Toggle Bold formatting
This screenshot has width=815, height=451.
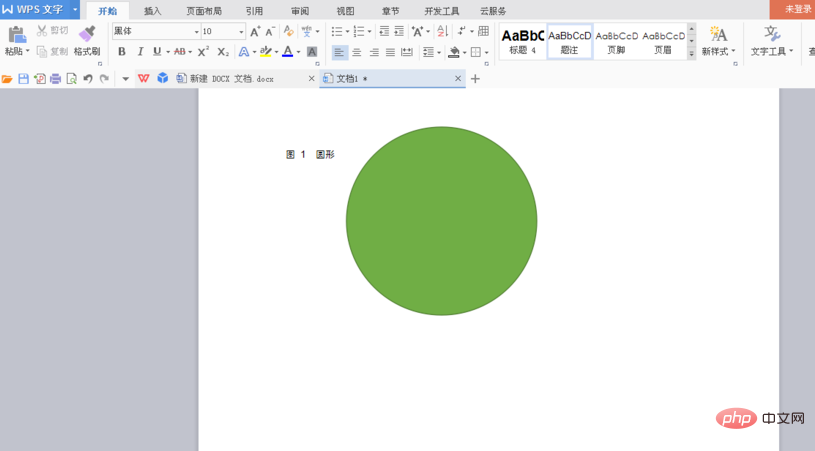(x=122, y=52)
